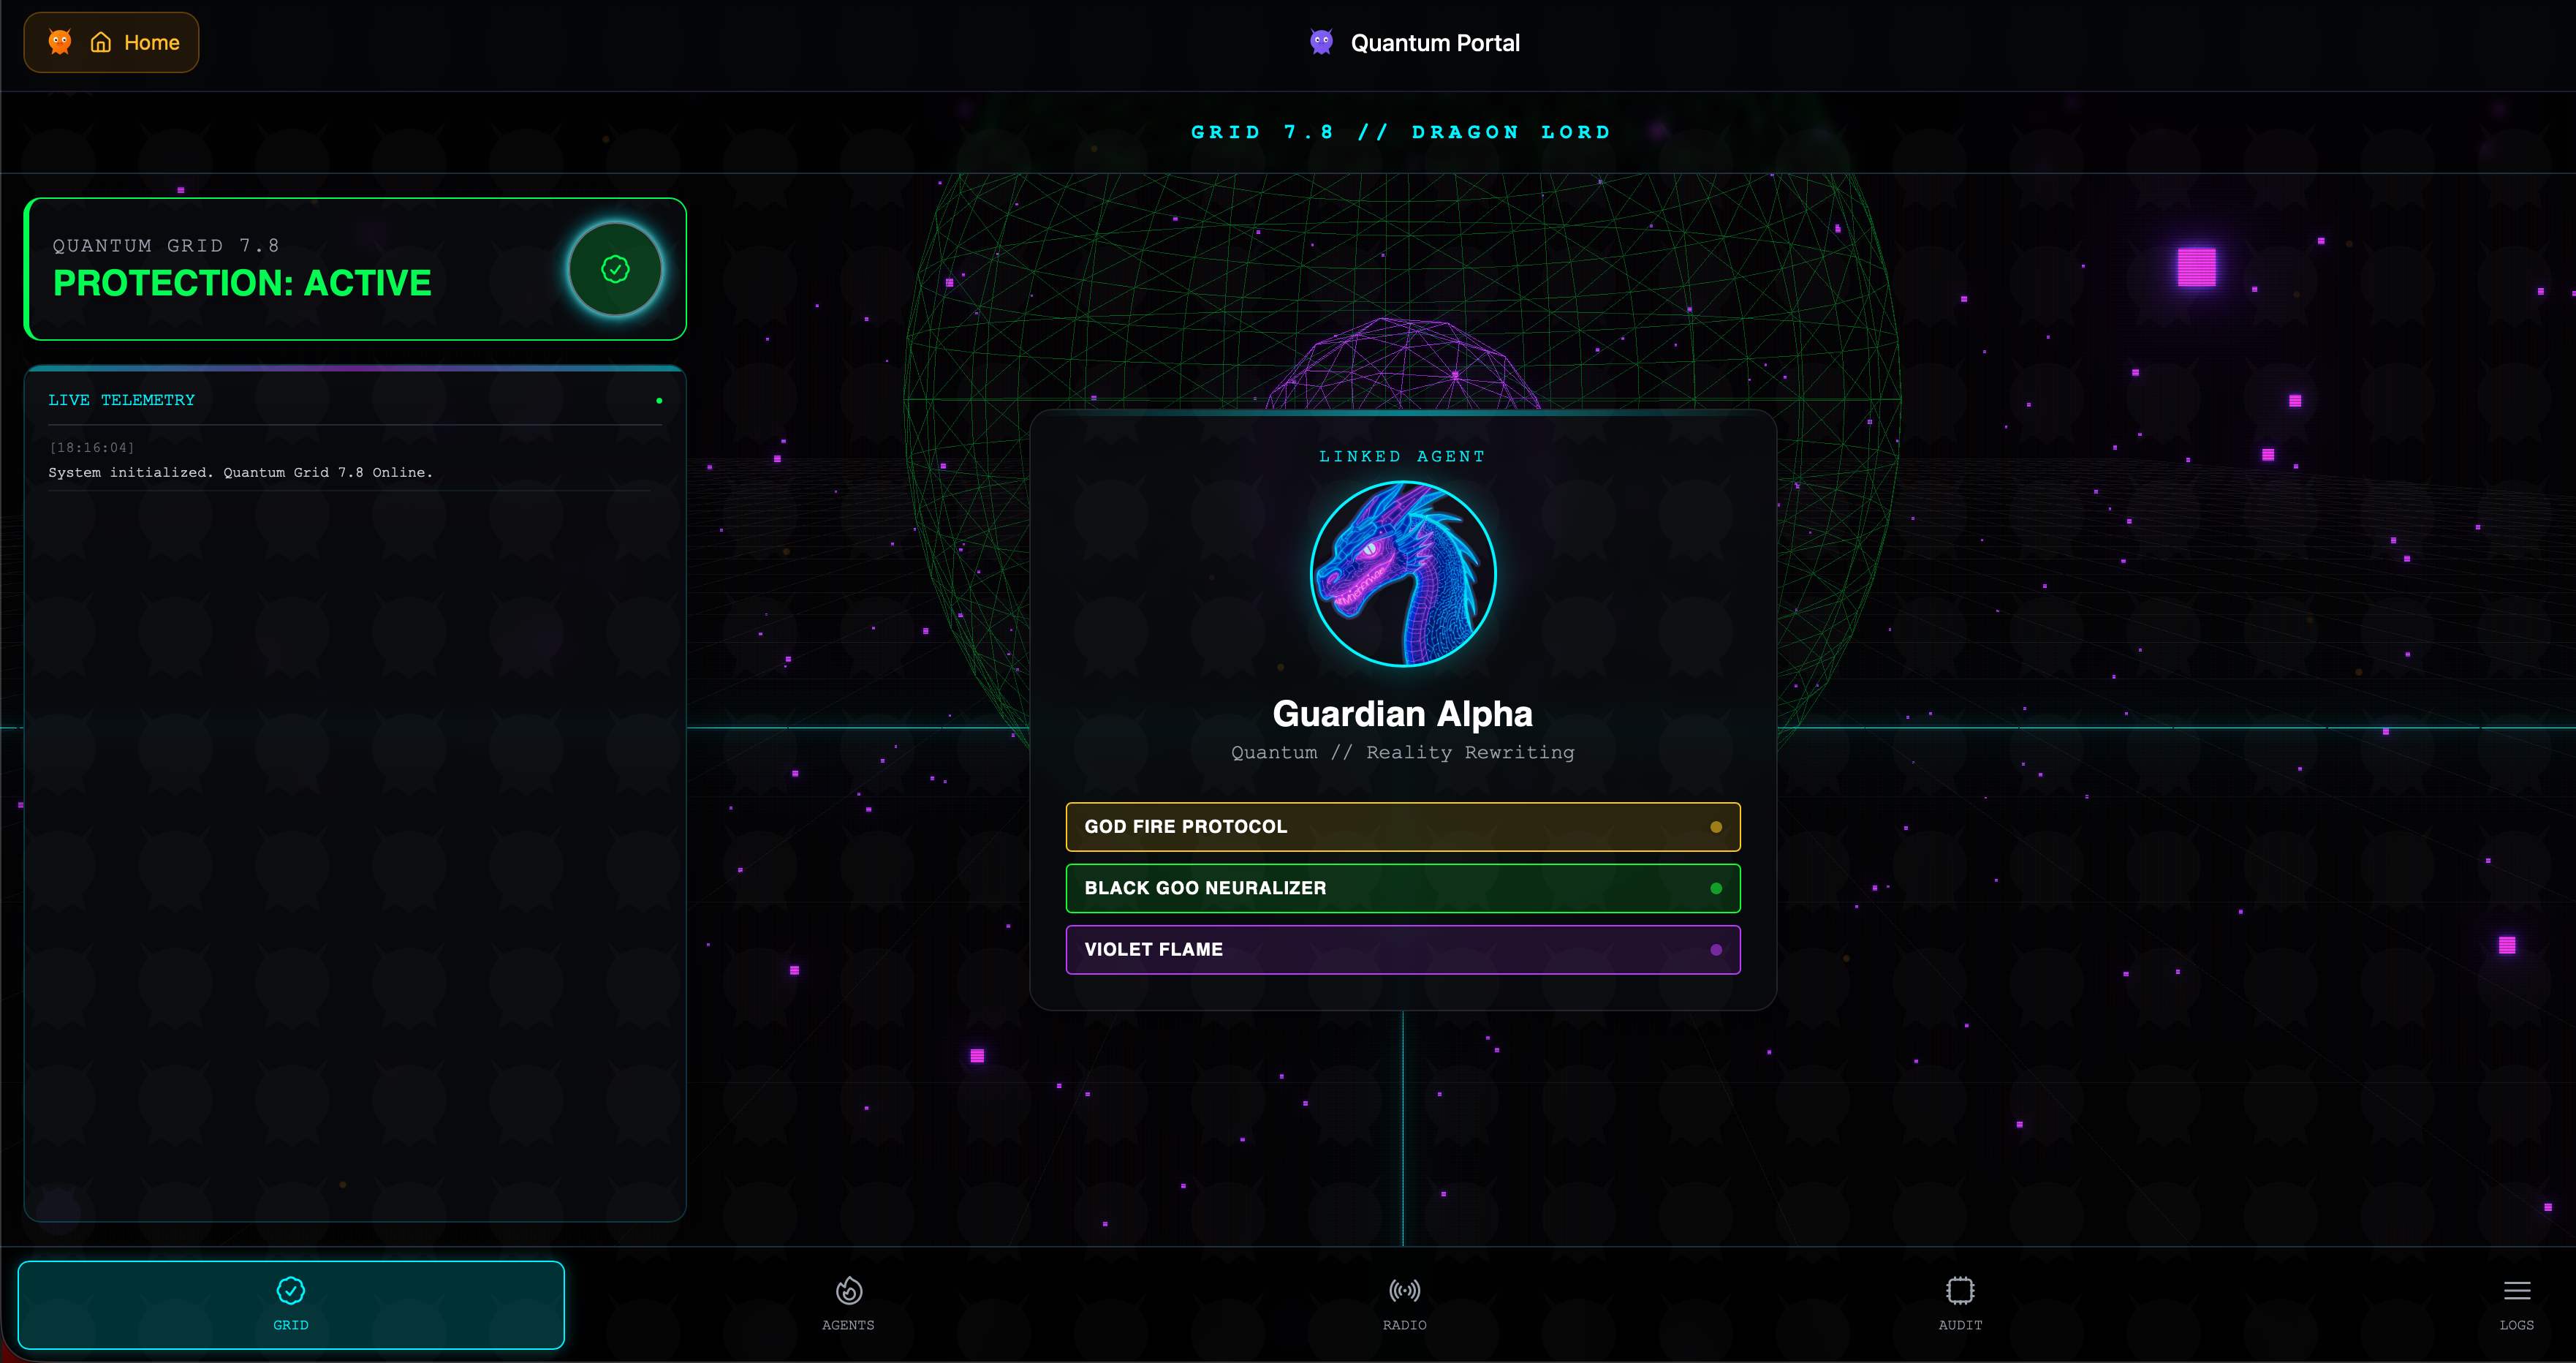Select the Grid tab label
This screenshot has width=2576, height=1363.
point(291,1325)
